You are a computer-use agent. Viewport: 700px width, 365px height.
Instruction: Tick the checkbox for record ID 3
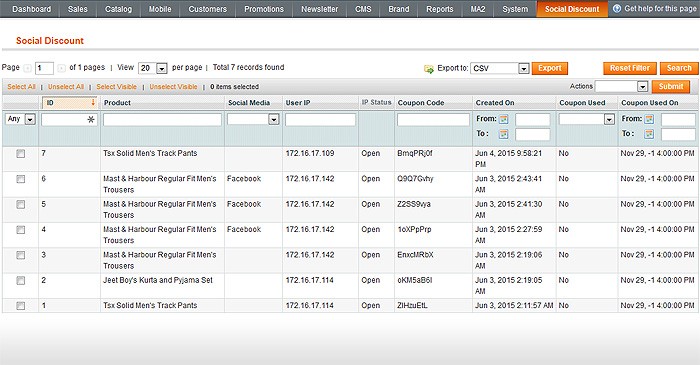(21, 255)
